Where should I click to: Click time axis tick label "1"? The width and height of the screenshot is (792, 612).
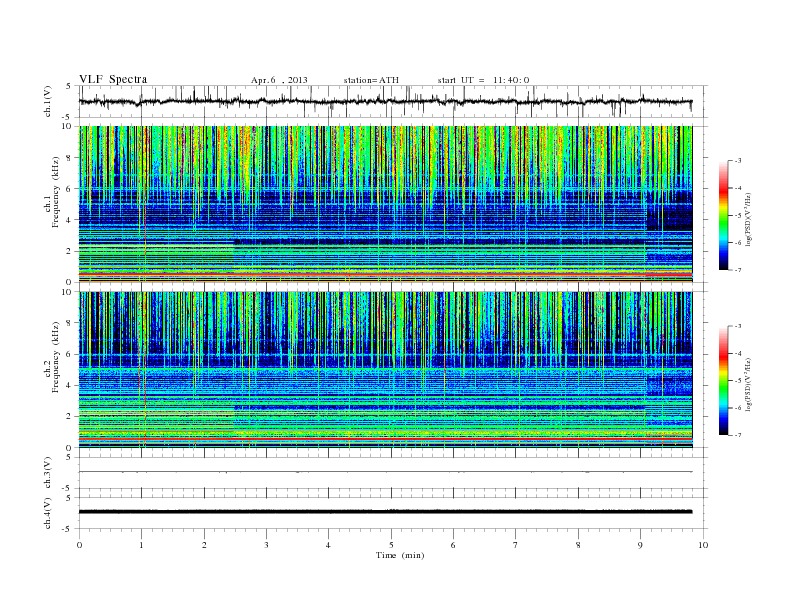click(141, 545)
